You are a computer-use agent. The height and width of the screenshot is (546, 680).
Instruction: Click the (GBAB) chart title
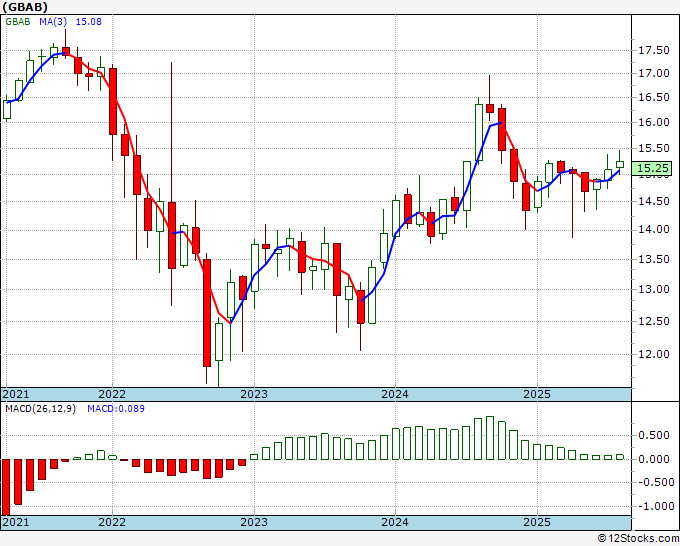(25, 7)
